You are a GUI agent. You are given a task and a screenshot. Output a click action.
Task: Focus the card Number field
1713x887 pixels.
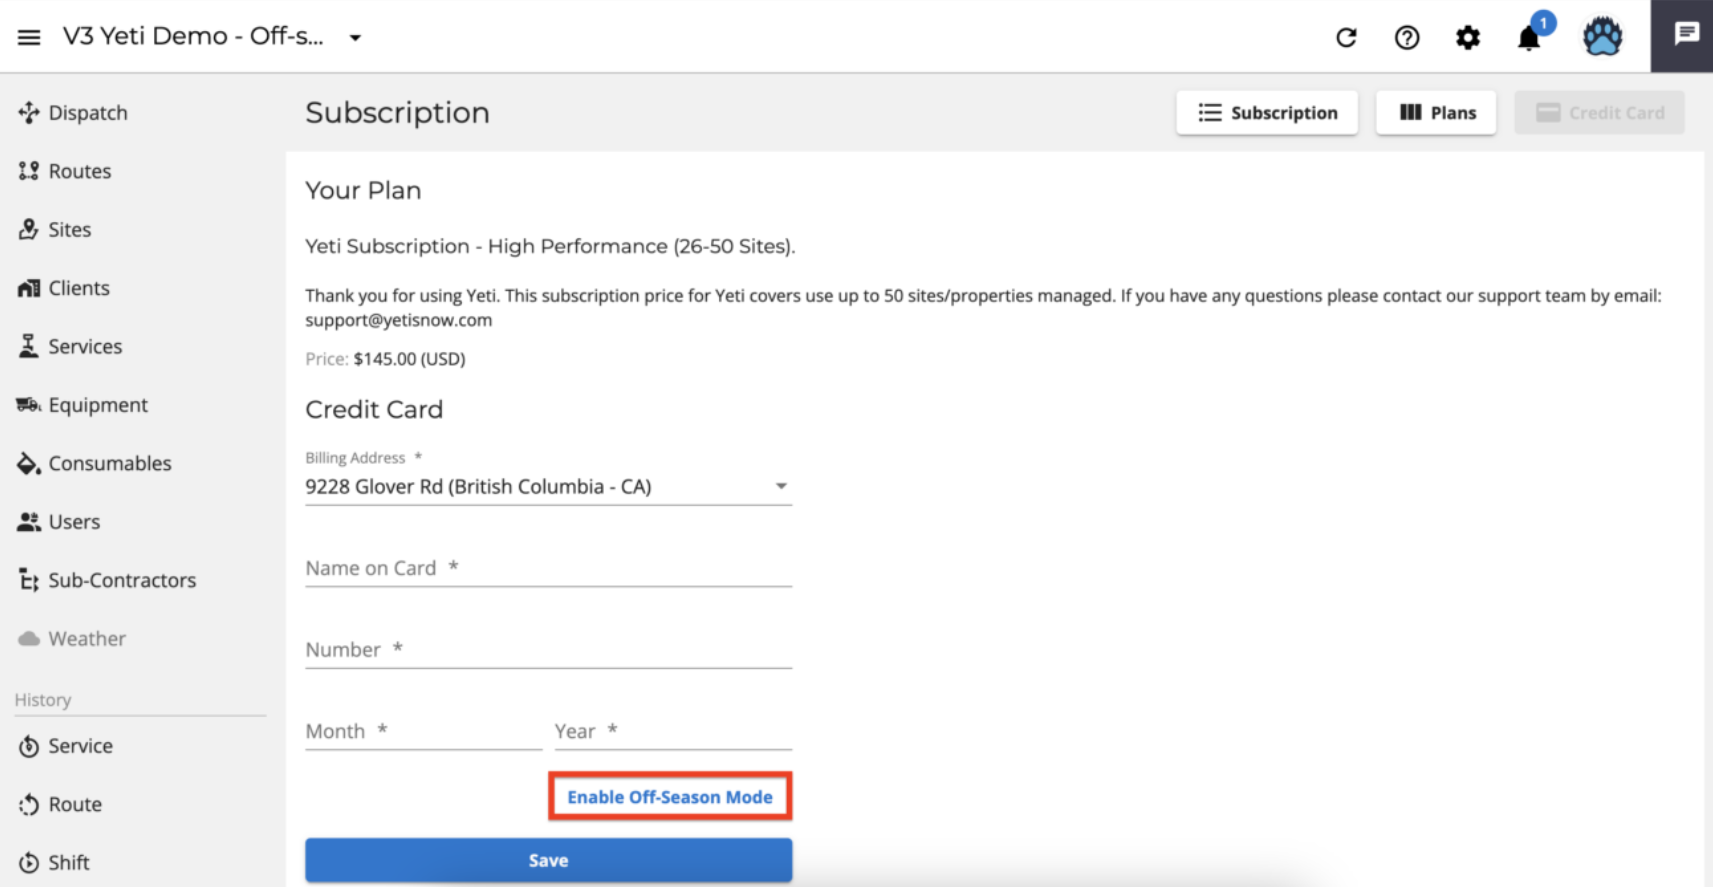click(x=548, y=649)
